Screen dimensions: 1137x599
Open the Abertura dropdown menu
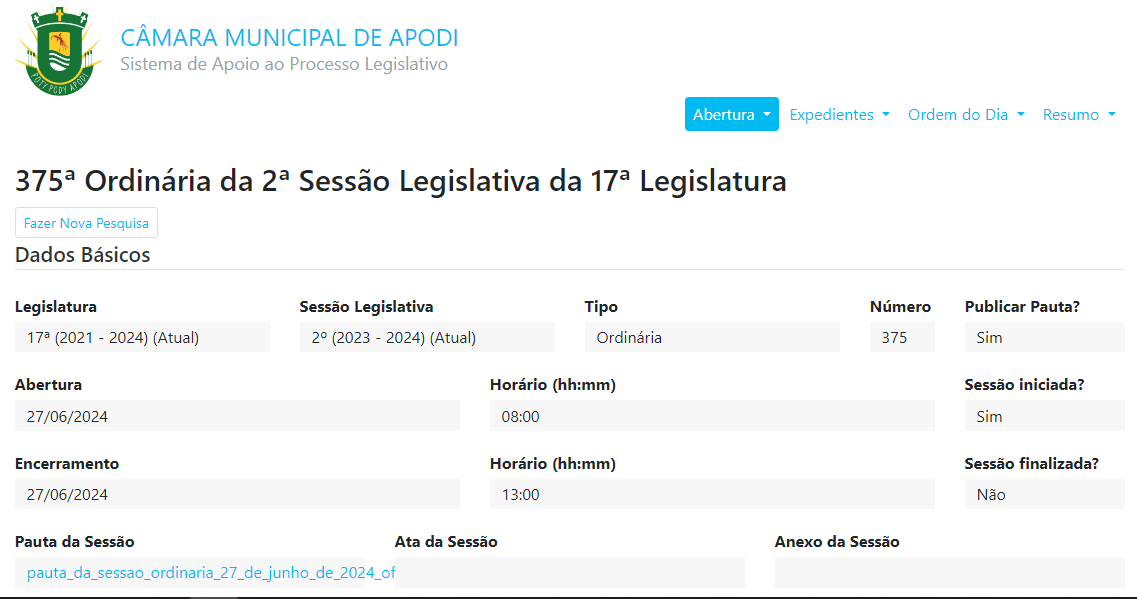pos(731,114)
